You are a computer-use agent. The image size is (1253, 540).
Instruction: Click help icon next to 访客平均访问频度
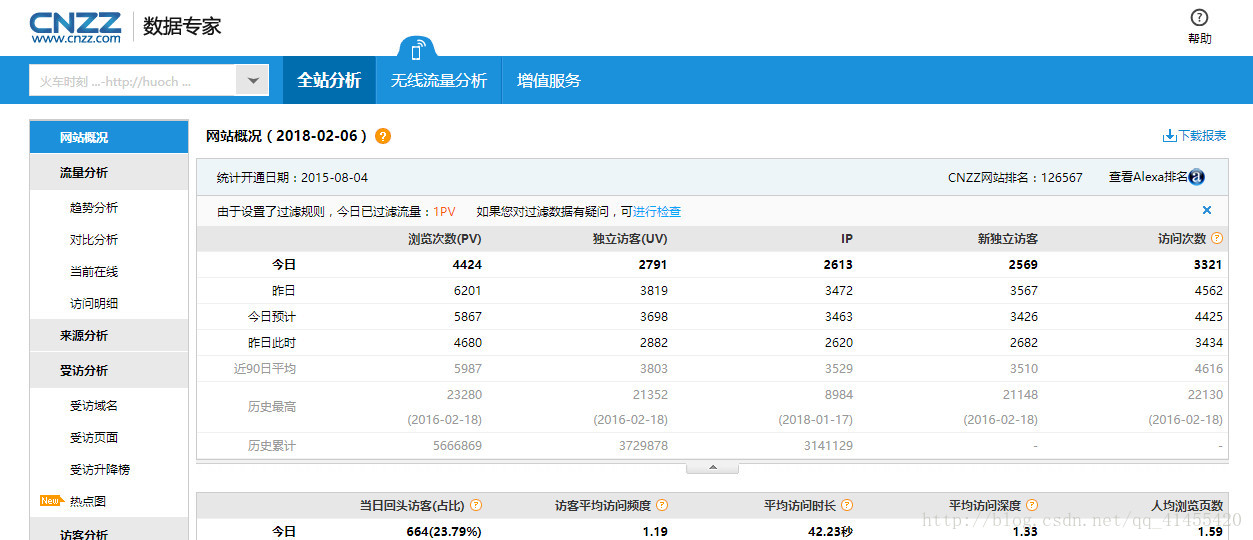pos(661,506)
